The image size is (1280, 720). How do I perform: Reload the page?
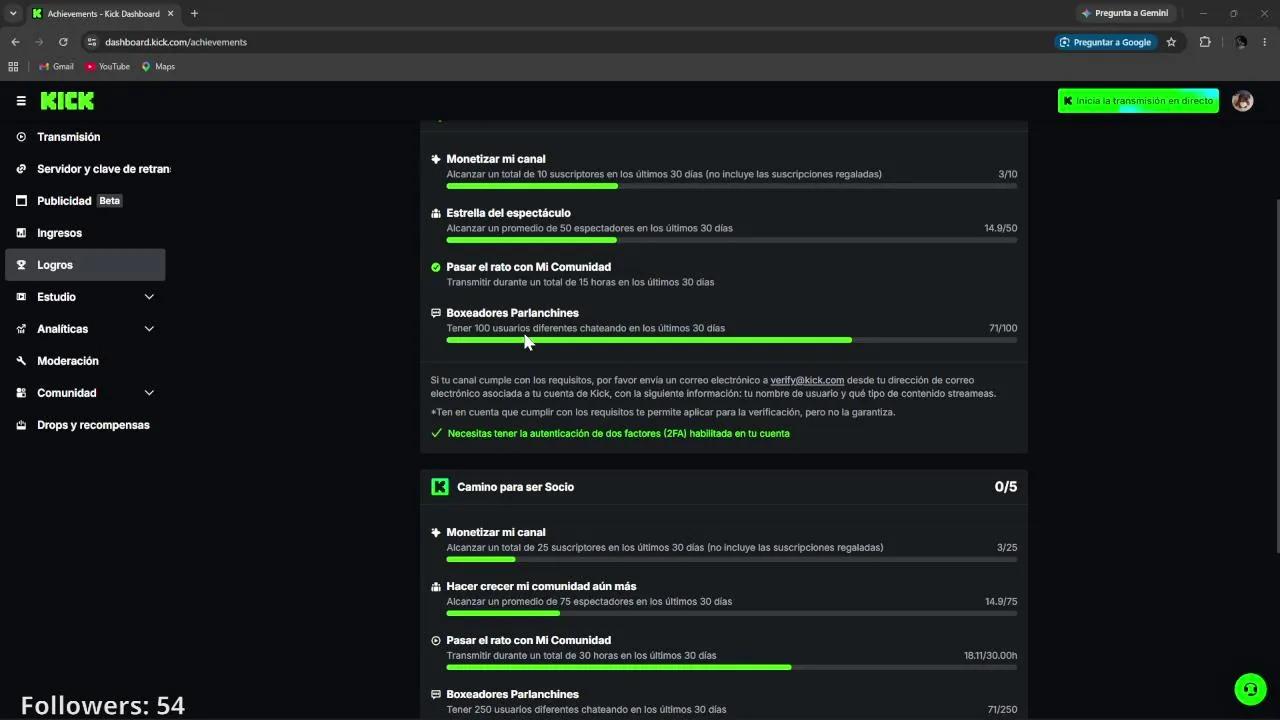tap(63, 42)
